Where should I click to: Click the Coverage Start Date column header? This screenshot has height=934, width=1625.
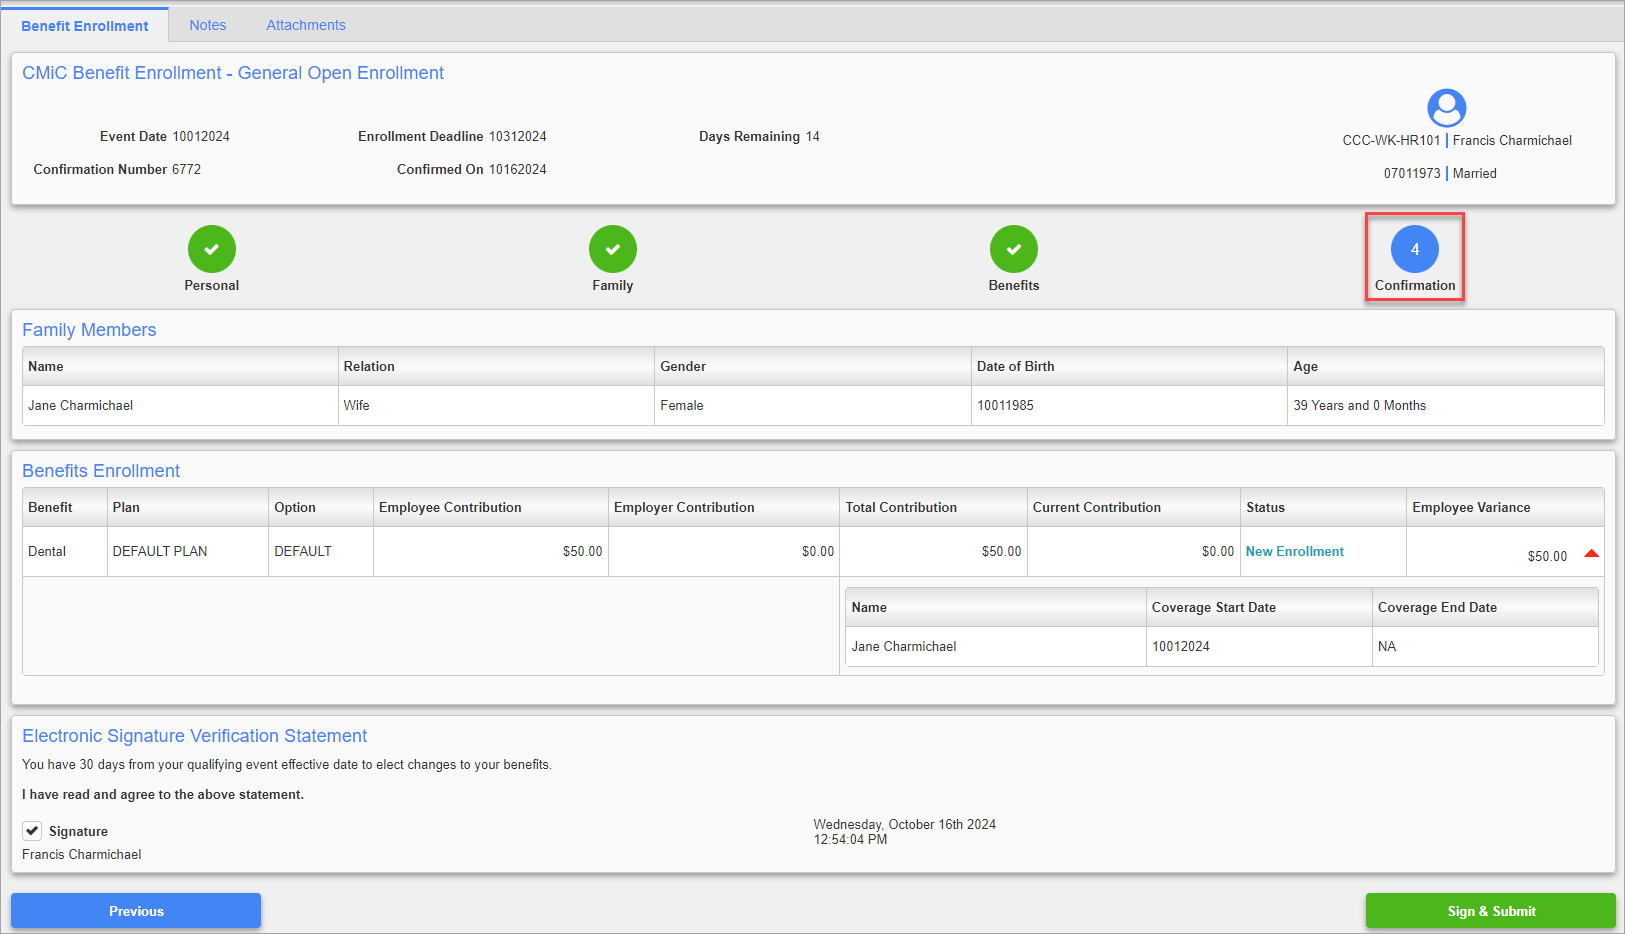point(1259,607)
